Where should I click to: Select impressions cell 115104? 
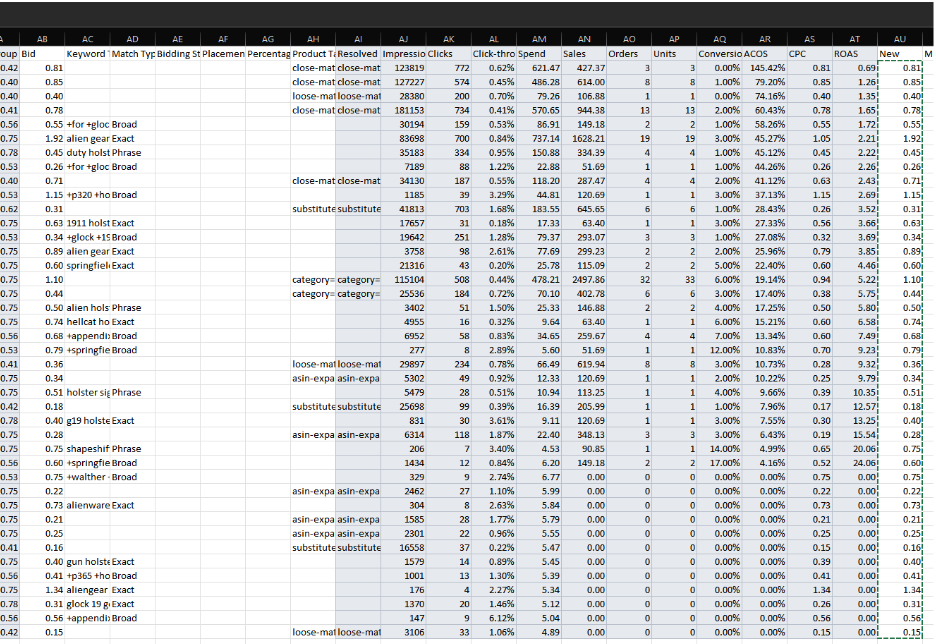404,279
